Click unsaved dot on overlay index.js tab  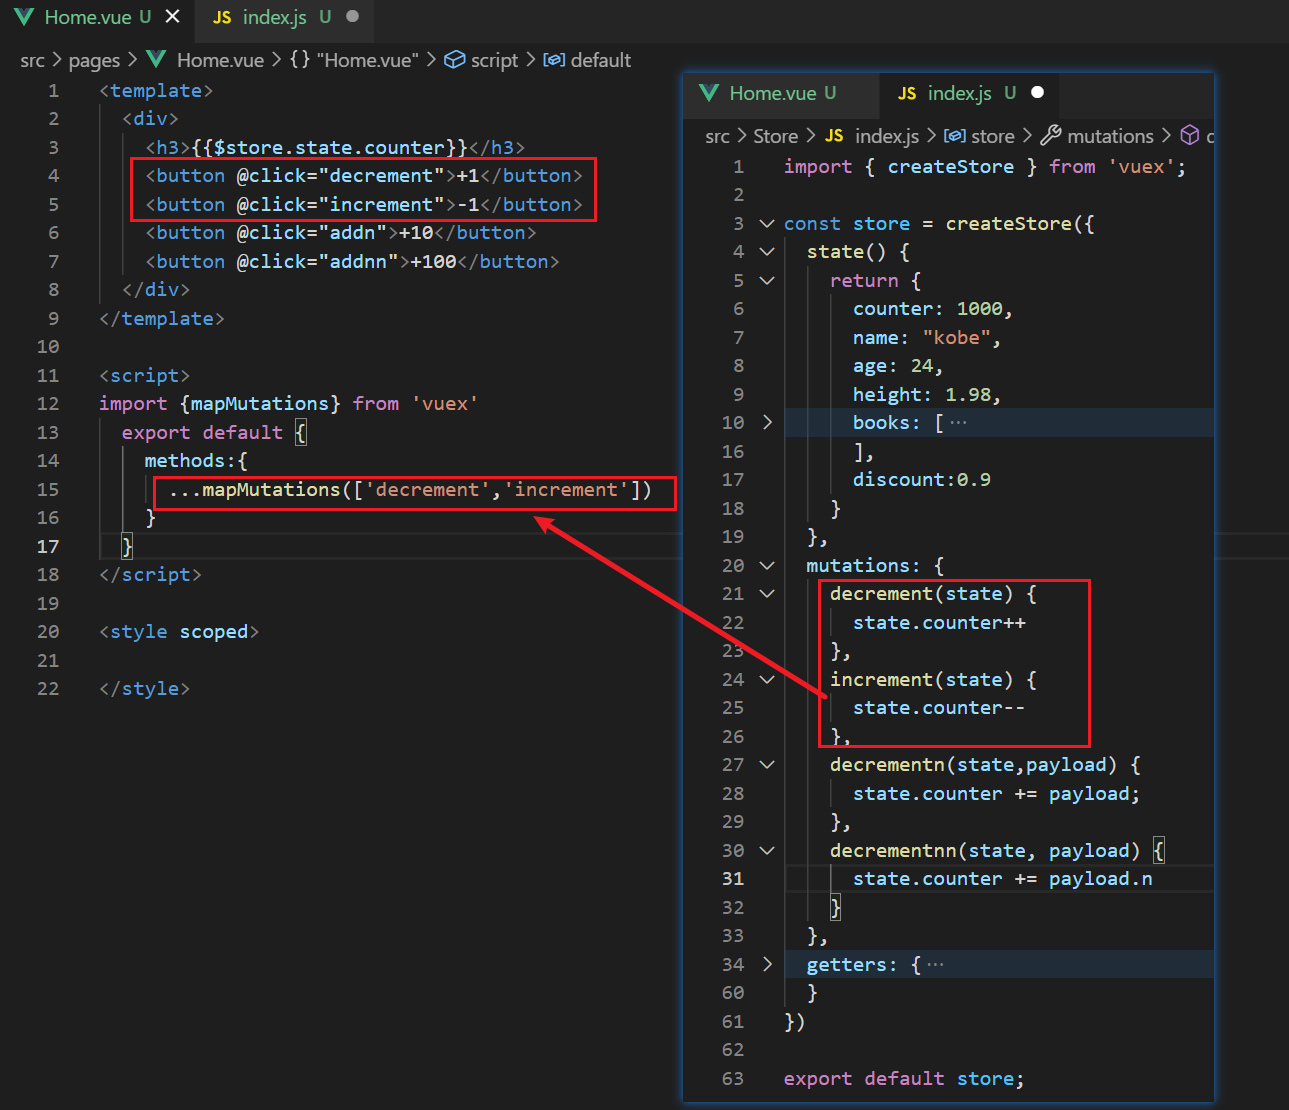pyautogui.click(x=1037, y=93)
